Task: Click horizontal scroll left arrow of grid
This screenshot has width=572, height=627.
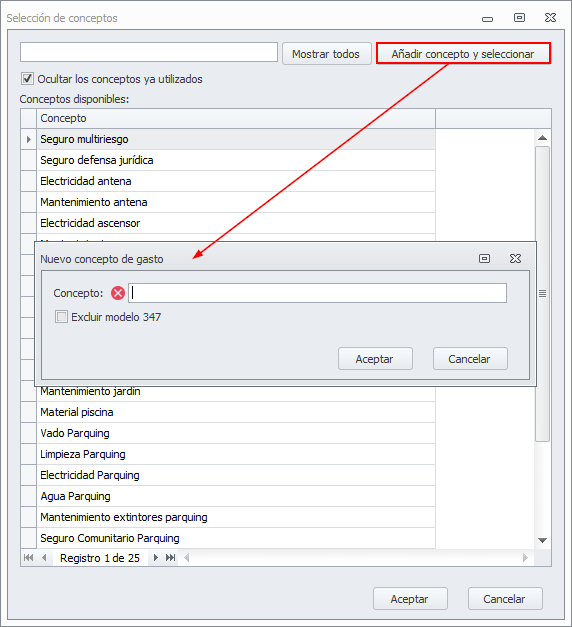Action: tap(186, 557)
